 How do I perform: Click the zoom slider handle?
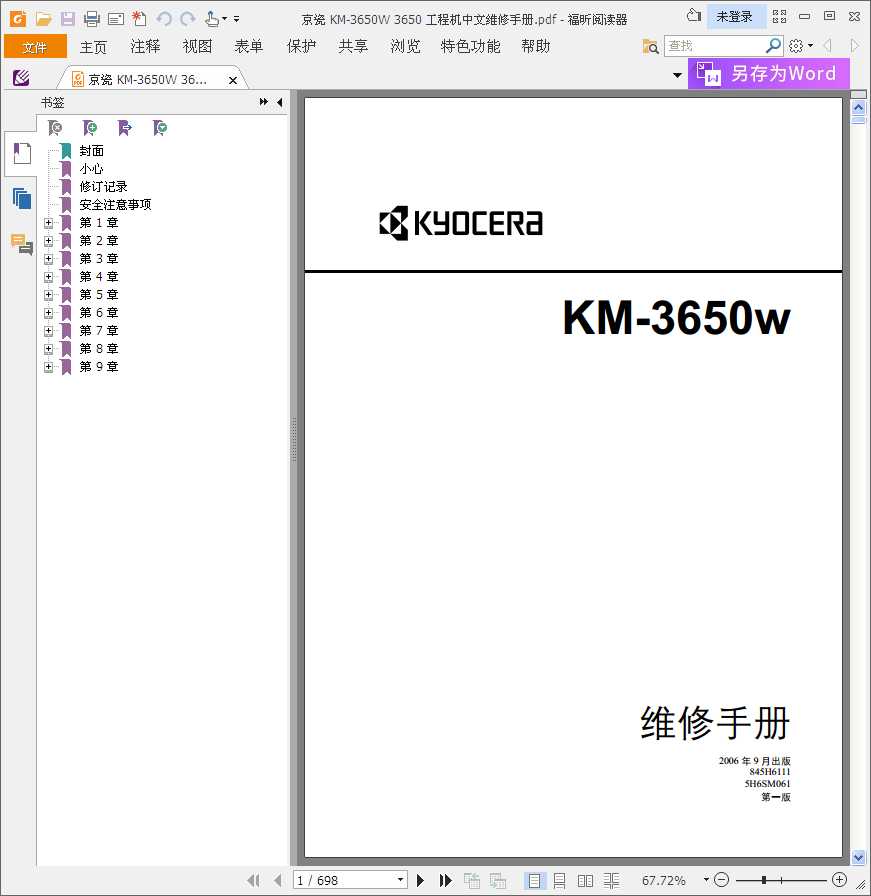pyautogui.click(x=764, y=881)
